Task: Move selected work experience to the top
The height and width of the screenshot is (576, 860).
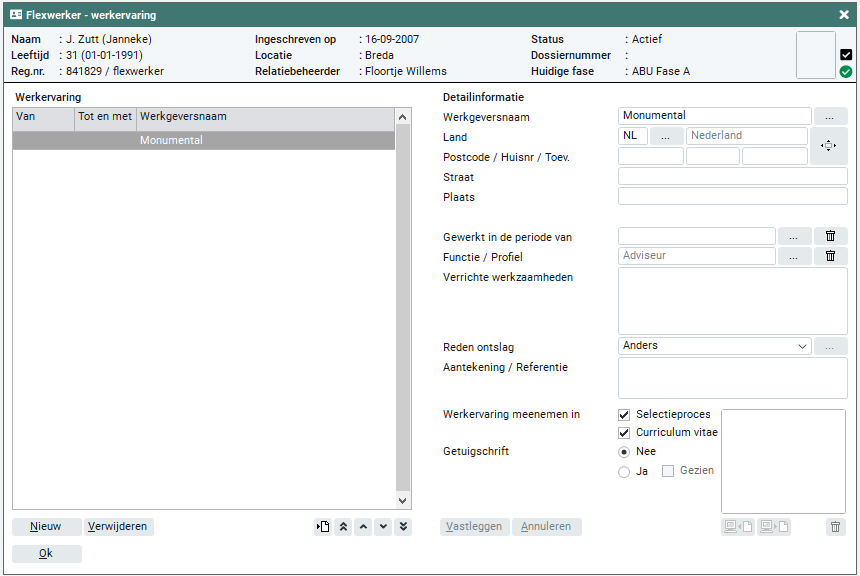Action: coord(343,527)
